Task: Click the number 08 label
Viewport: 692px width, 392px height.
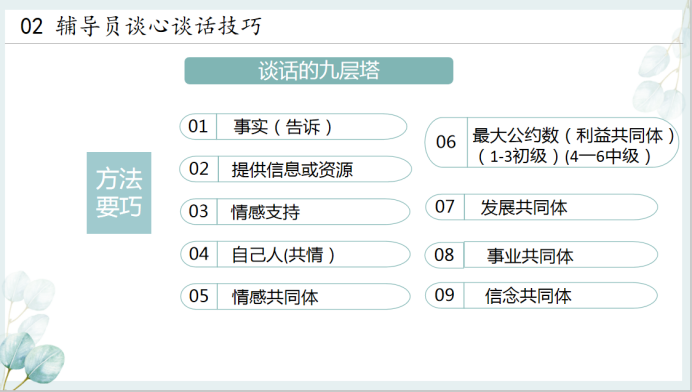Action: point(444,255)
